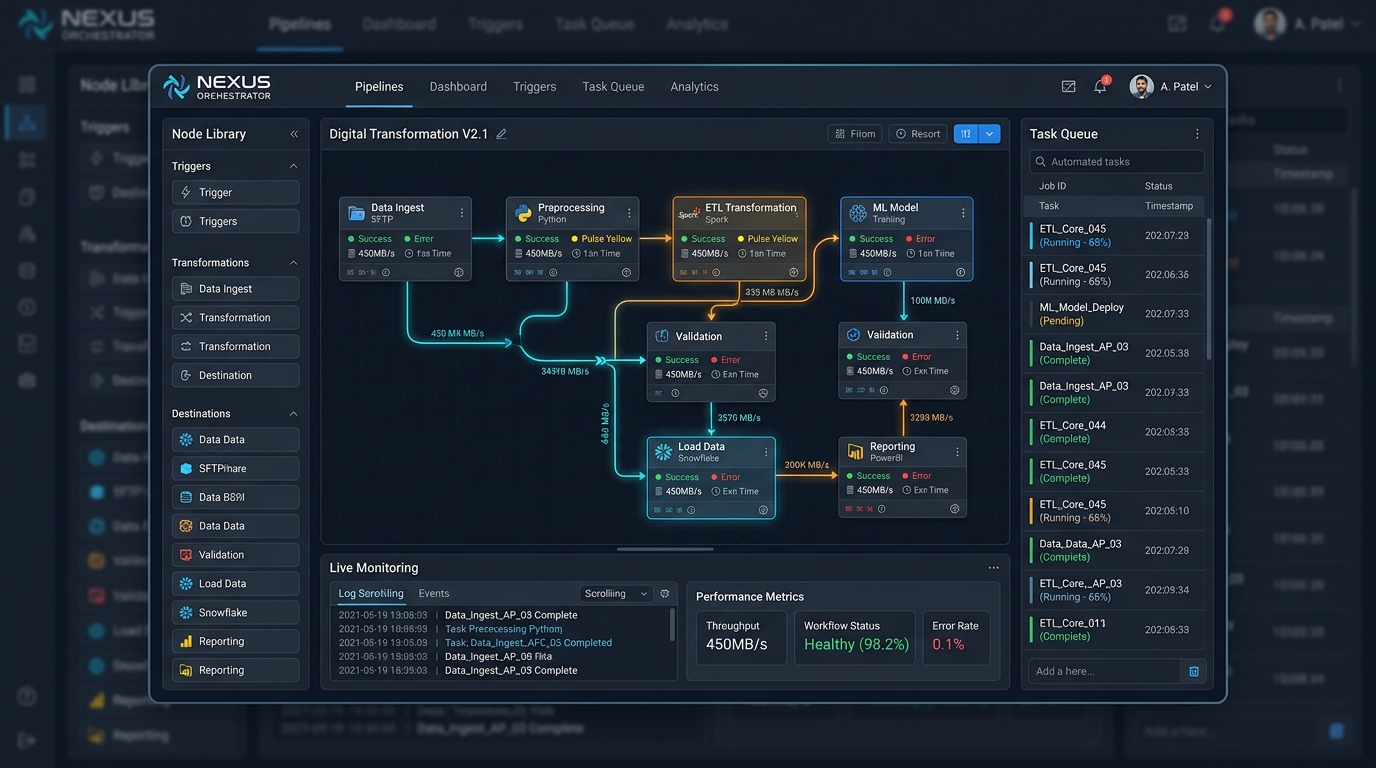
Task: Click the Automated tasks search field
Action: [x=1117, y=162]
